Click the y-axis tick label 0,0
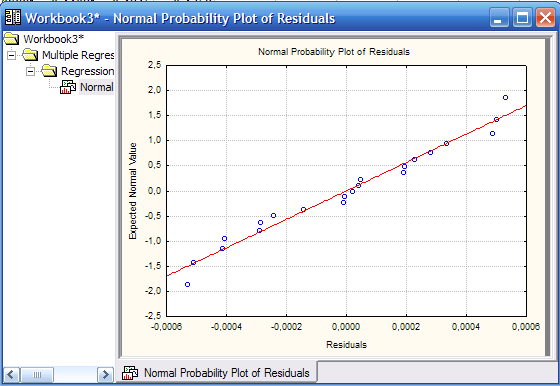This screenshot has width=560, height=386. 154,191
